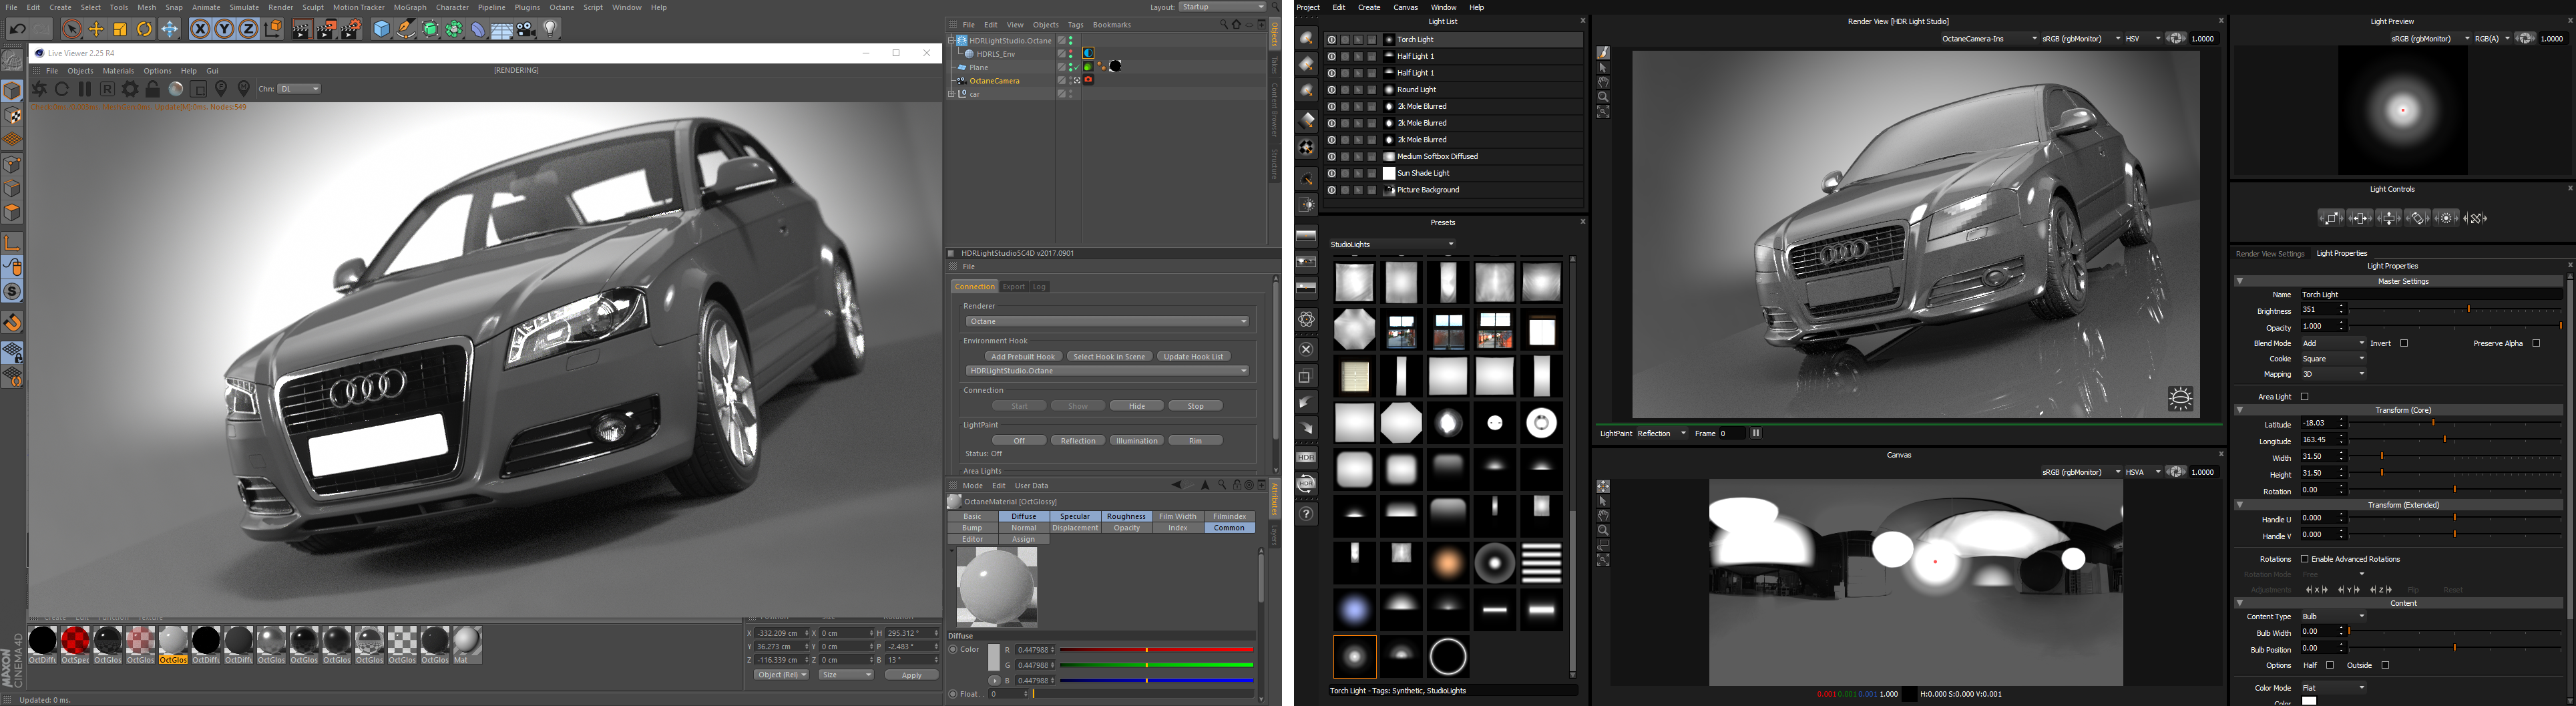Restart render with Live Viewer refresh icon

click(62, 89)
